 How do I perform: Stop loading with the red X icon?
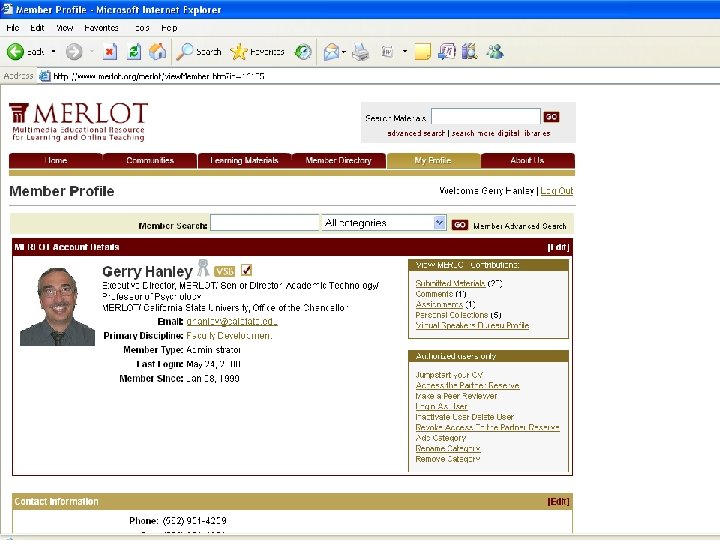point(109,52)
